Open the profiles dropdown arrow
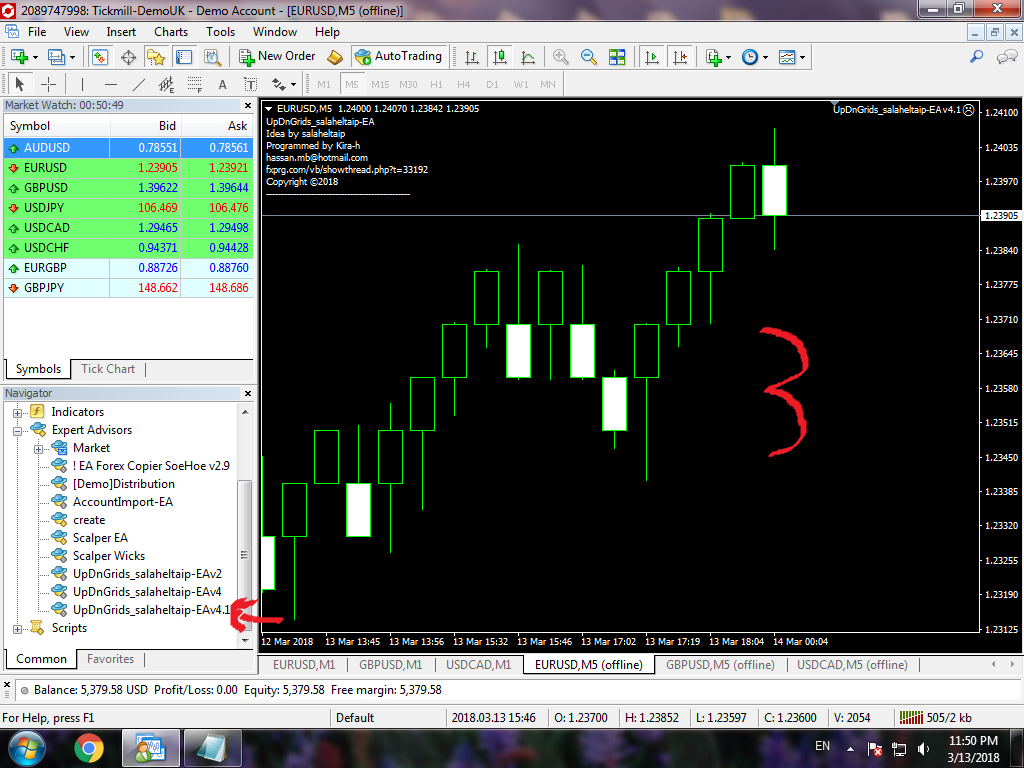This screenshot has height=768, width=1024. (x=72, y=57)
